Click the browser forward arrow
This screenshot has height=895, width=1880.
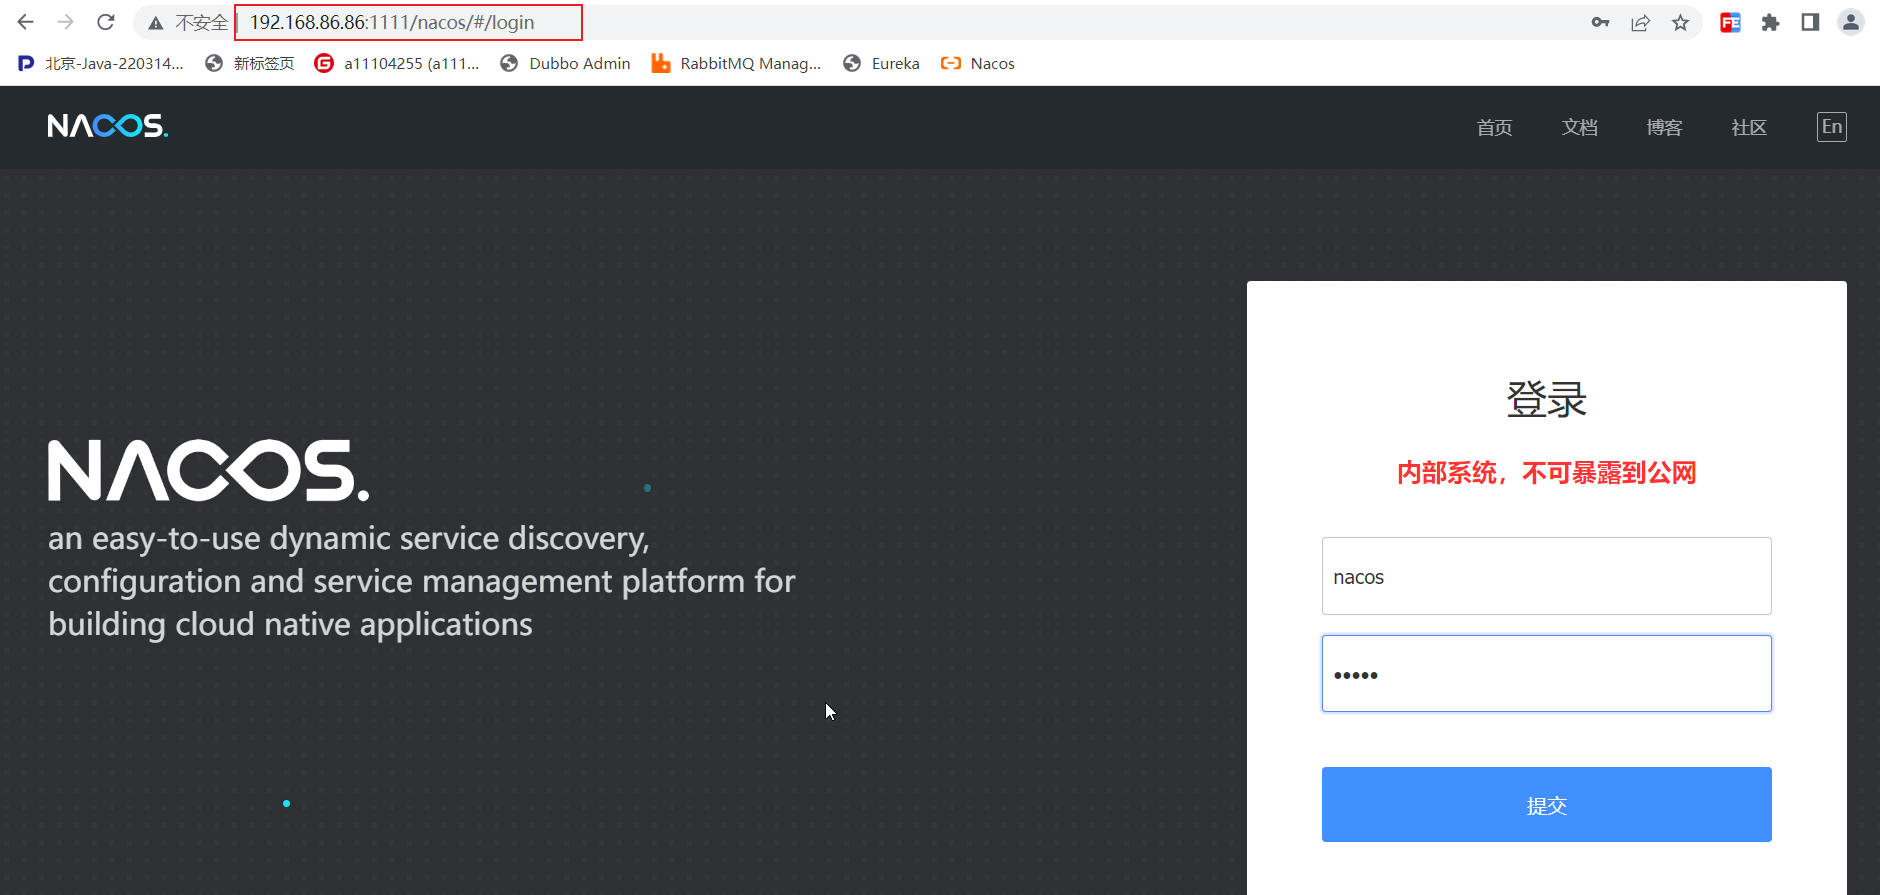coord(66,22)
